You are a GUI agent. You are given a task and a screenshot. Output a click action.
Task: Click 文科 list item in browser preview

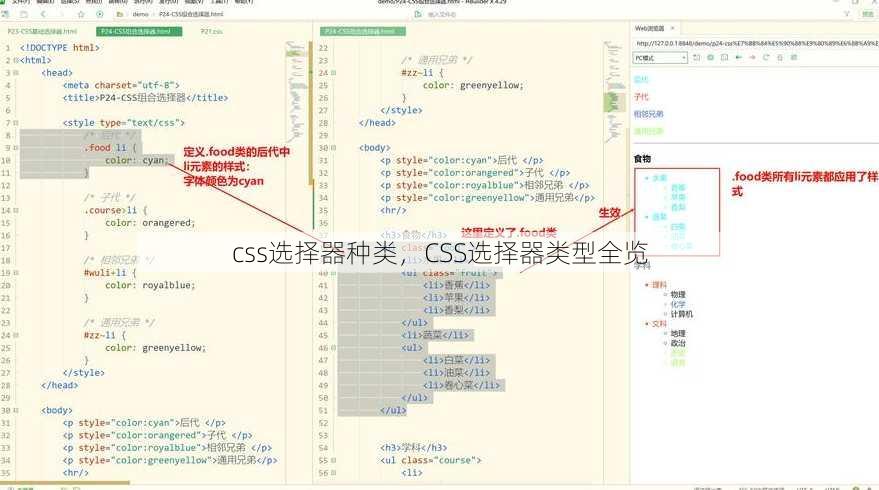659,323
